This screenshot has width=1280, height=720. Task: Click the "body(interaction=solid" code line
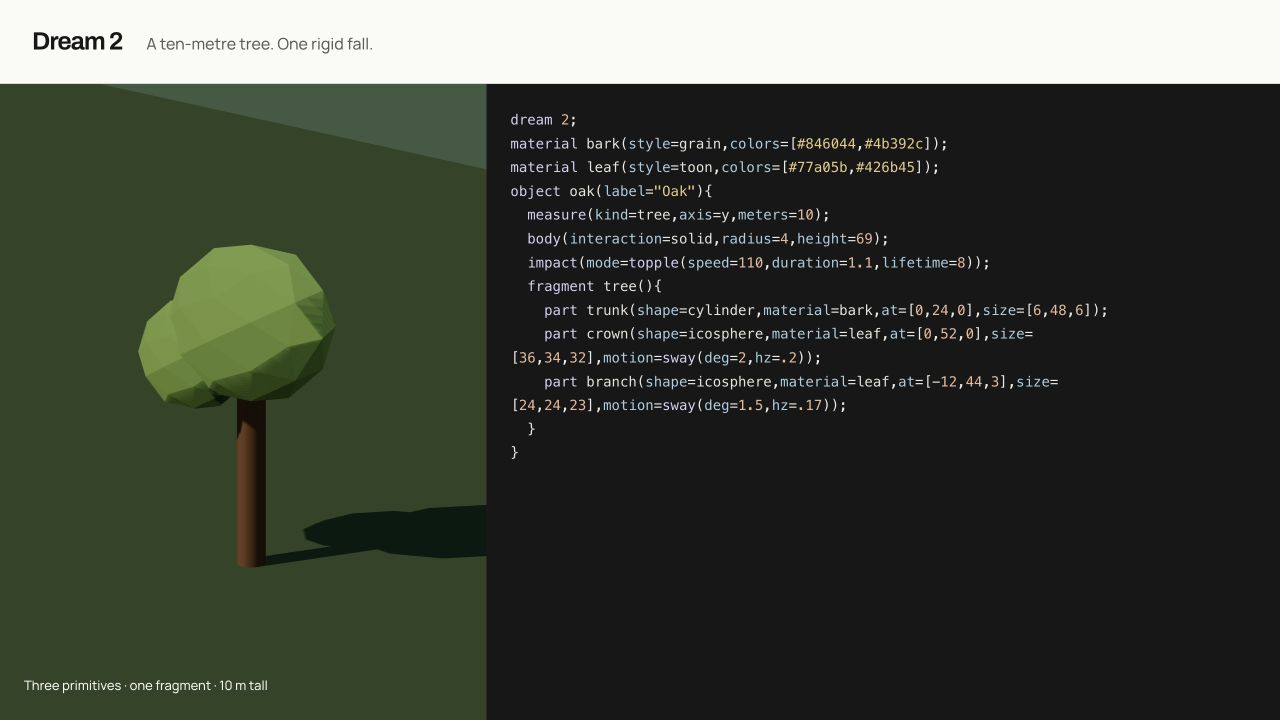click(708, 239)
